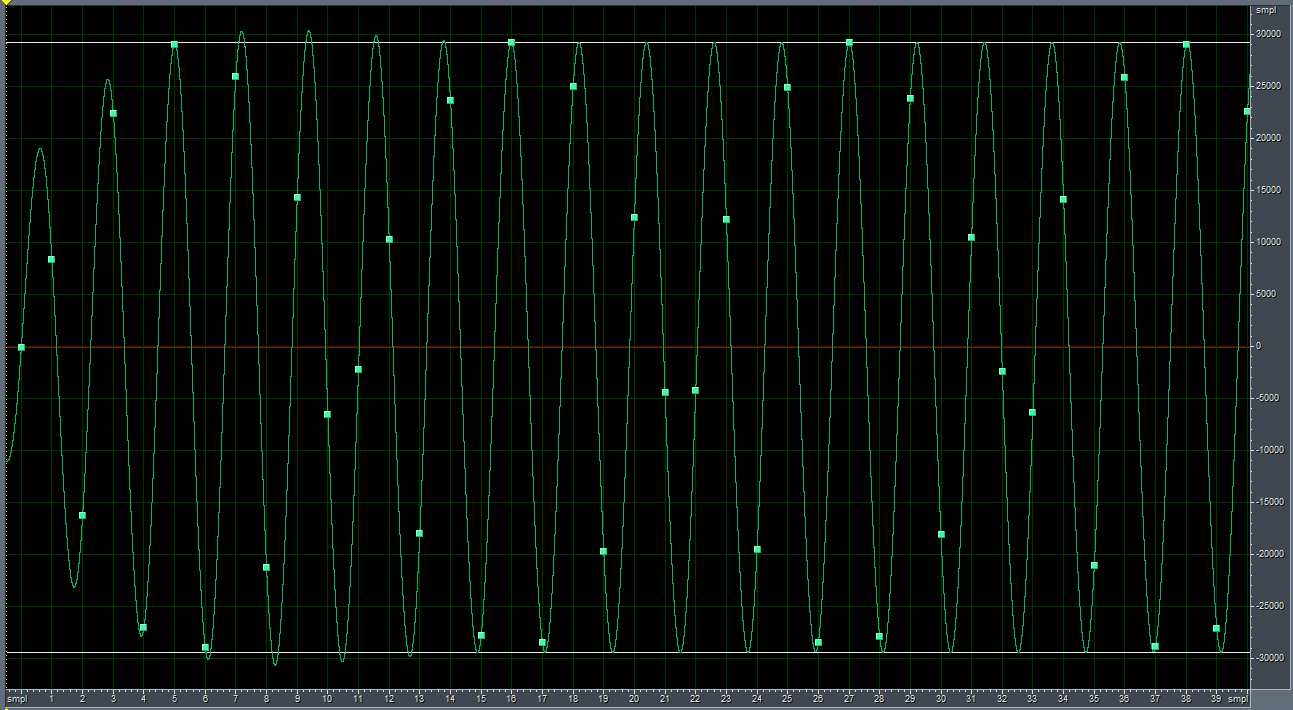Grab the peak sample point at sample 38
Image resolution: width=1293 pixels, height=710 pixels.
[x=1186, y=44]
